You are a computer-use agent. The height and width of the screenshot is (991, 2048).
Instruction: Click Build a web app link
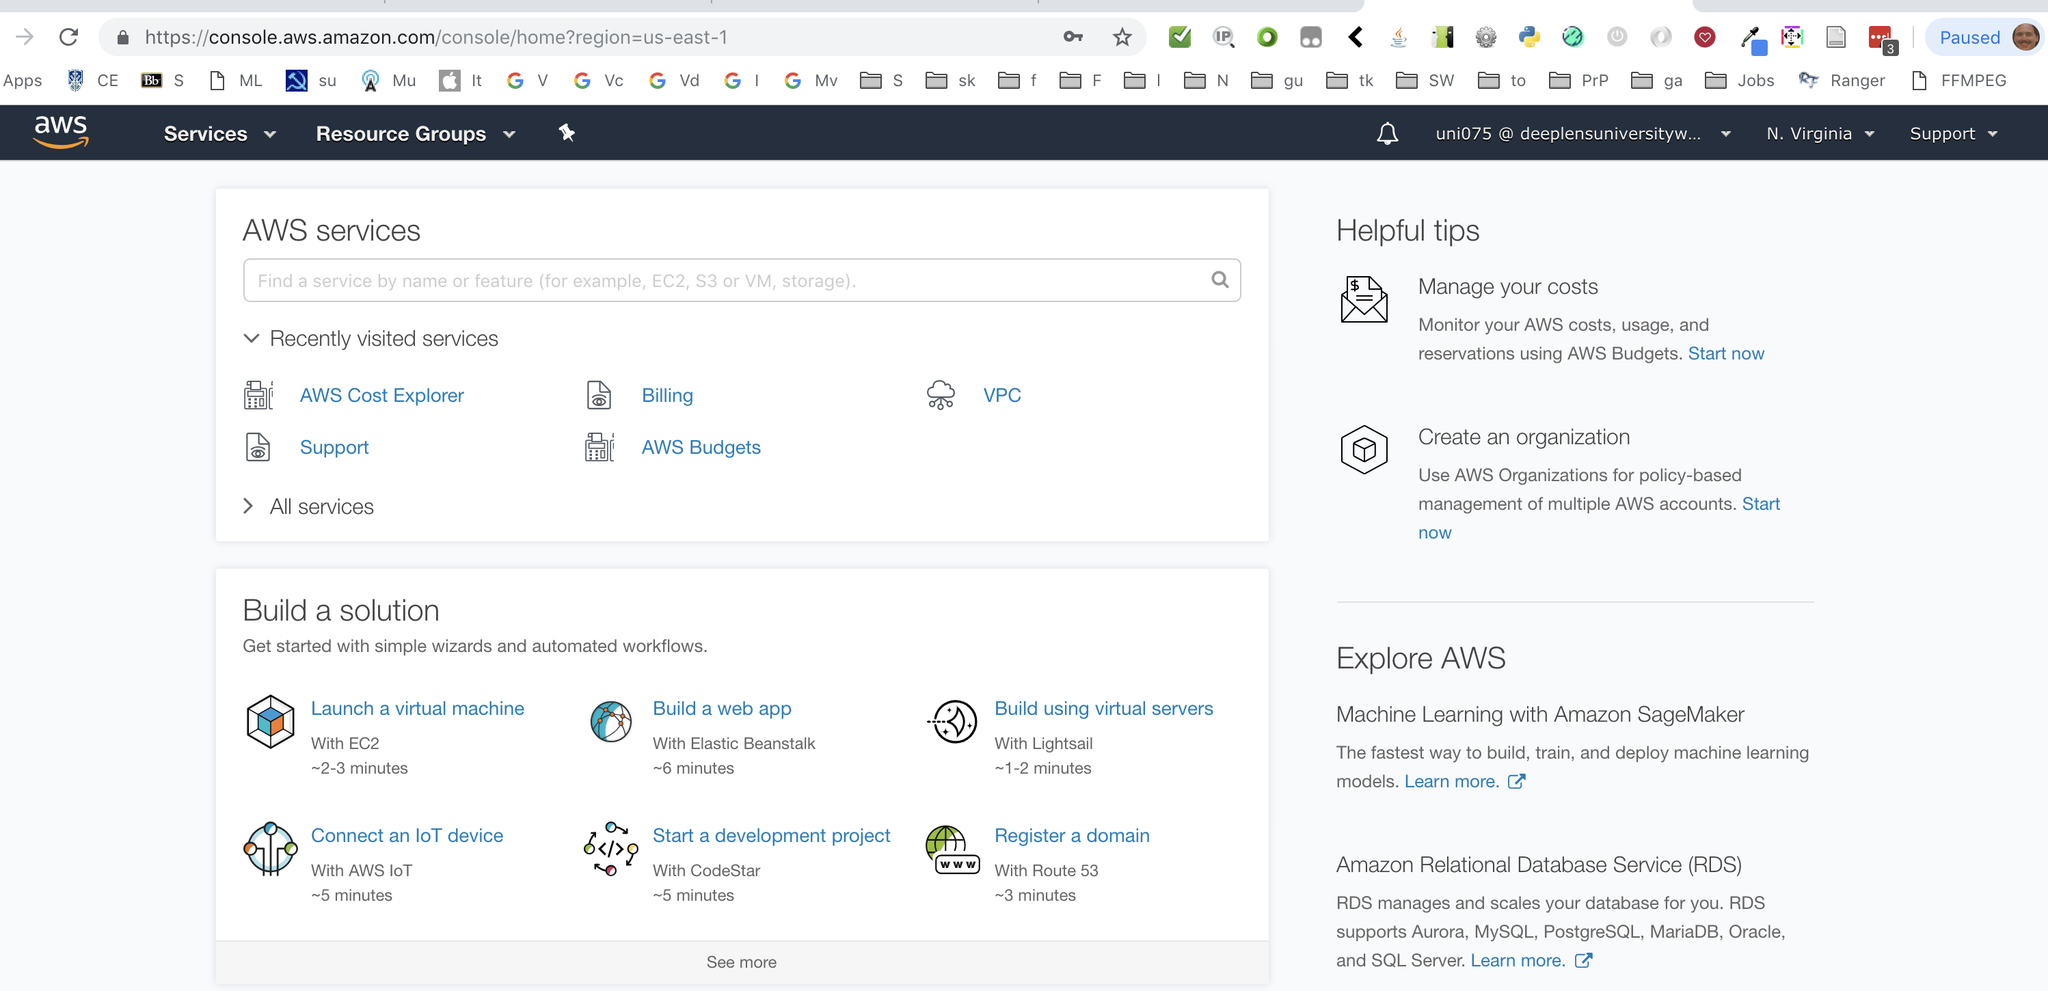pyautogui.click(x=722, y=708)
